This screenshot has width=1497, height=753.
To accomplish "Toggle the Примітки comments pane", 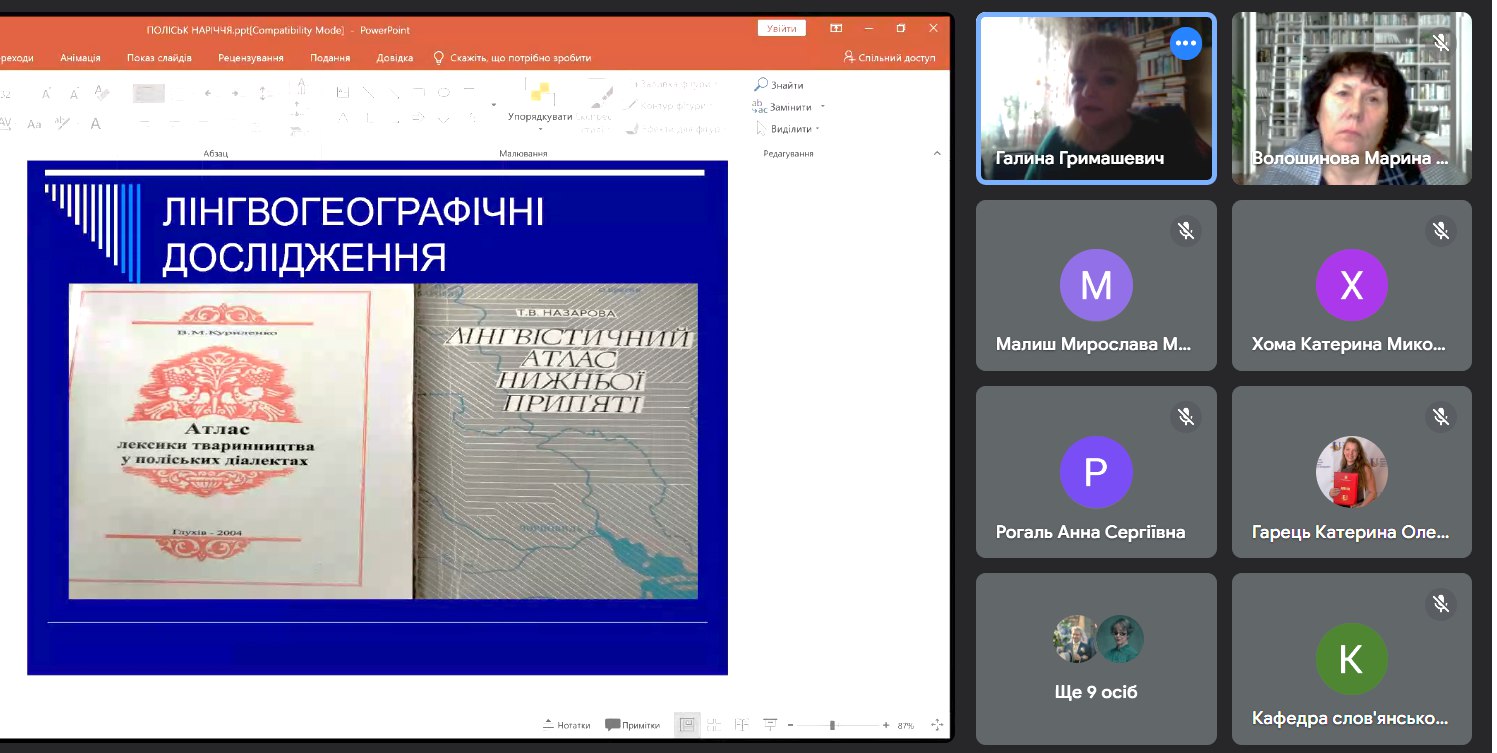I will 633,725.
